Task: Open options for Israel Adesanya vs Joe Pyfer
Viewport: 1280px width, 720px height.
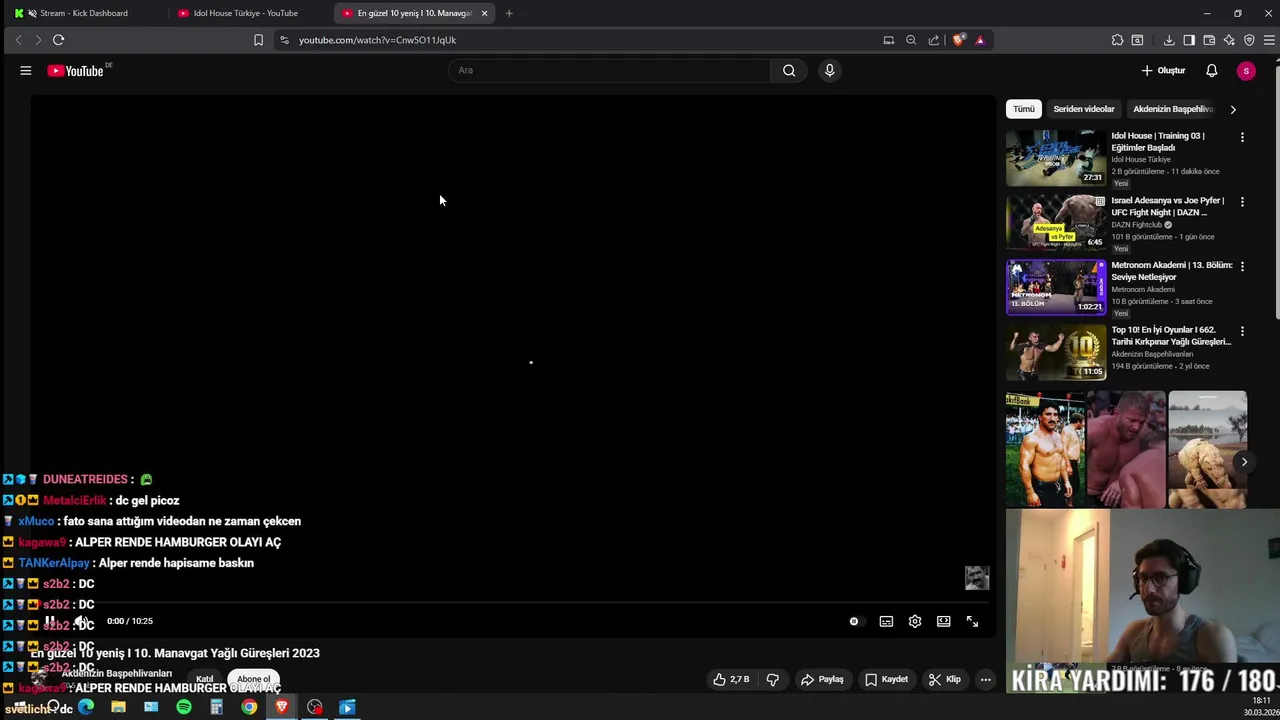Action: [1242, 202]
